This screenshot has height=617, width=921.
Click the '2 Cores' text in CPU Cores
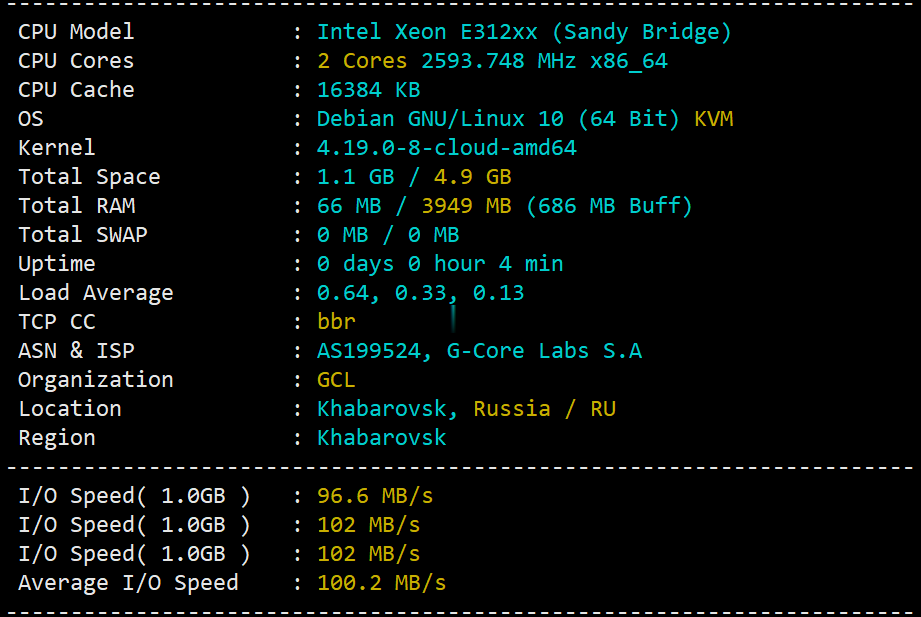(362, 61)
